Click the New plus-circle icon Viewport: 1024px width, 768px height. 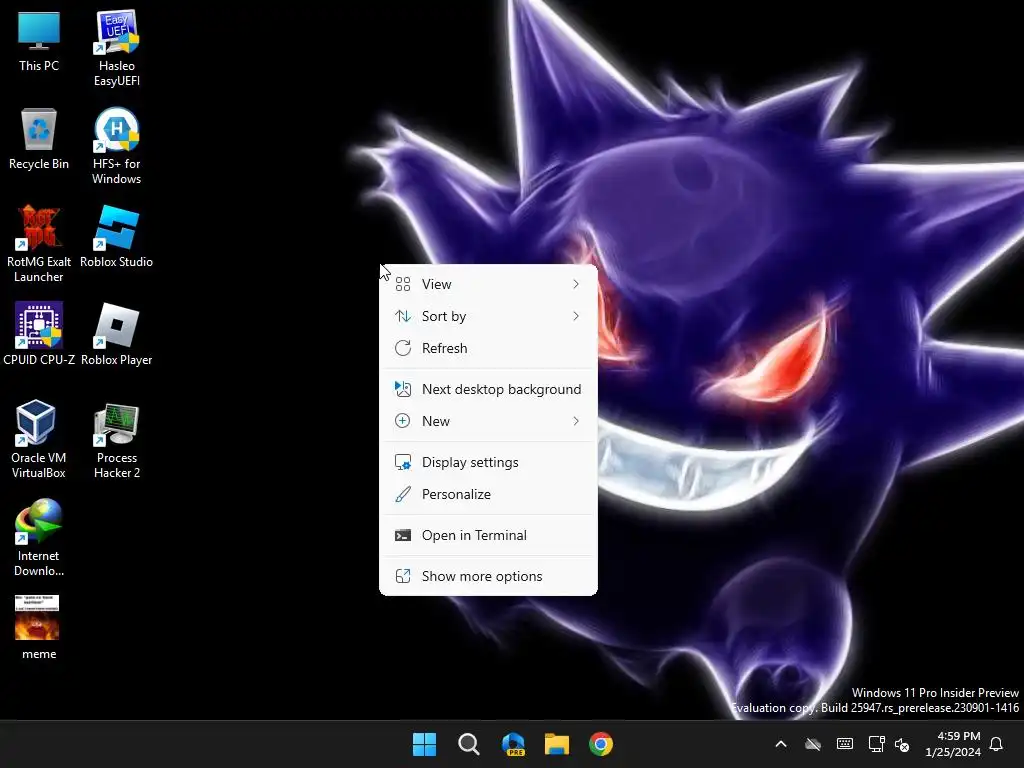click(403, 421)
